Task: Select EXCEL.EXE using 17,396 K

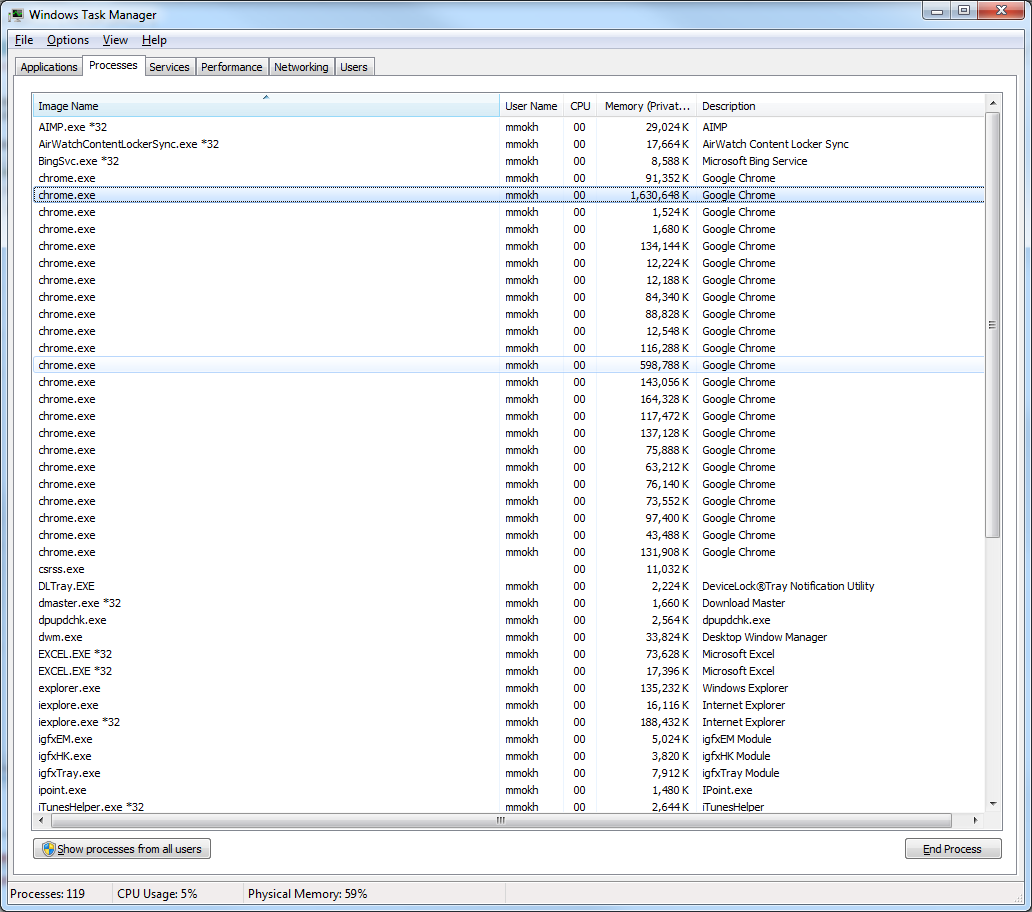Action: (x=509, y=671)
